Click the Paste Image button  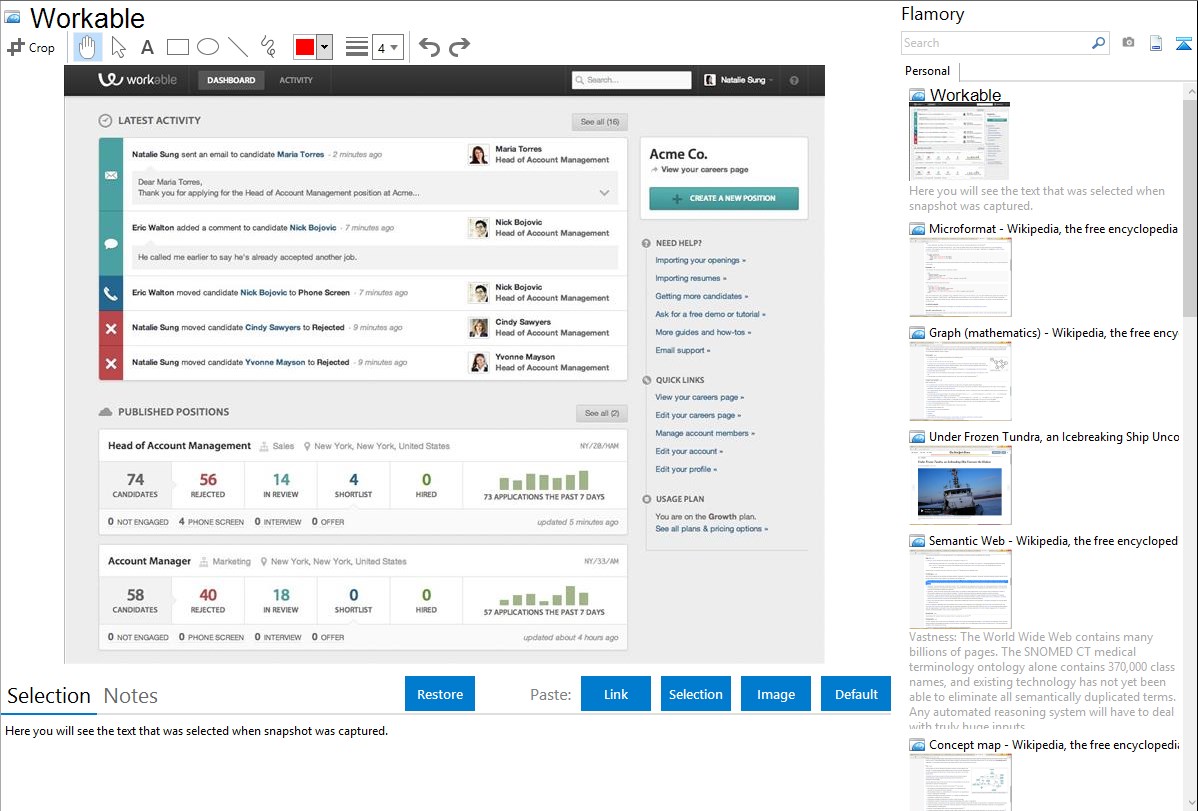pos(775,694)
